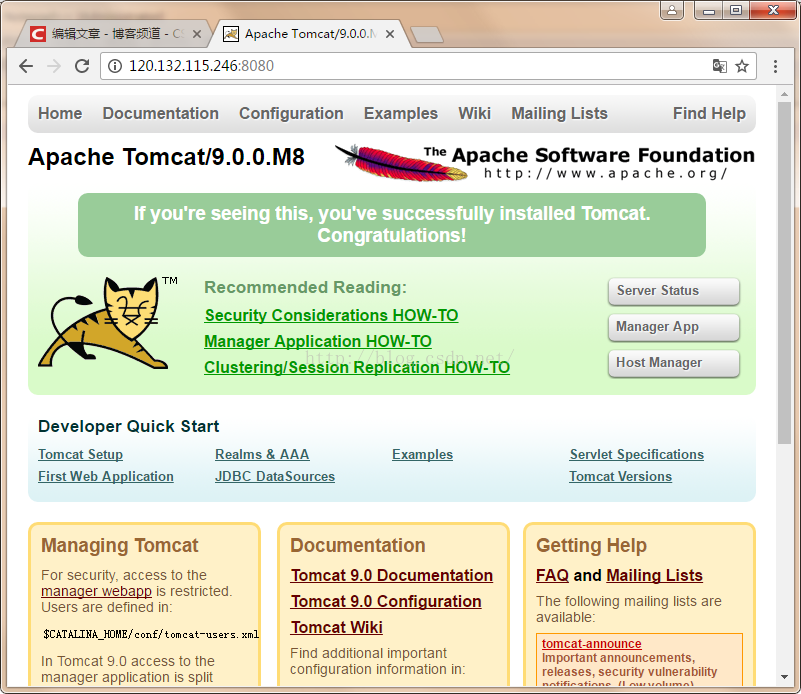Open a new tab
801x694 pixels.
pos(427,35)
